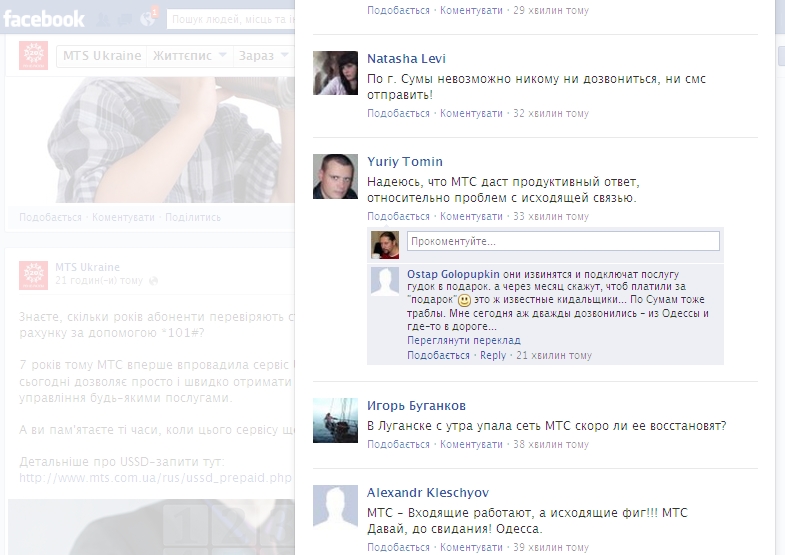The width and height of the screenshot is (785, 555).
Task: Open timestamp 39 хвилин тому
Action: pyautogui.click(x=551, y=547)
